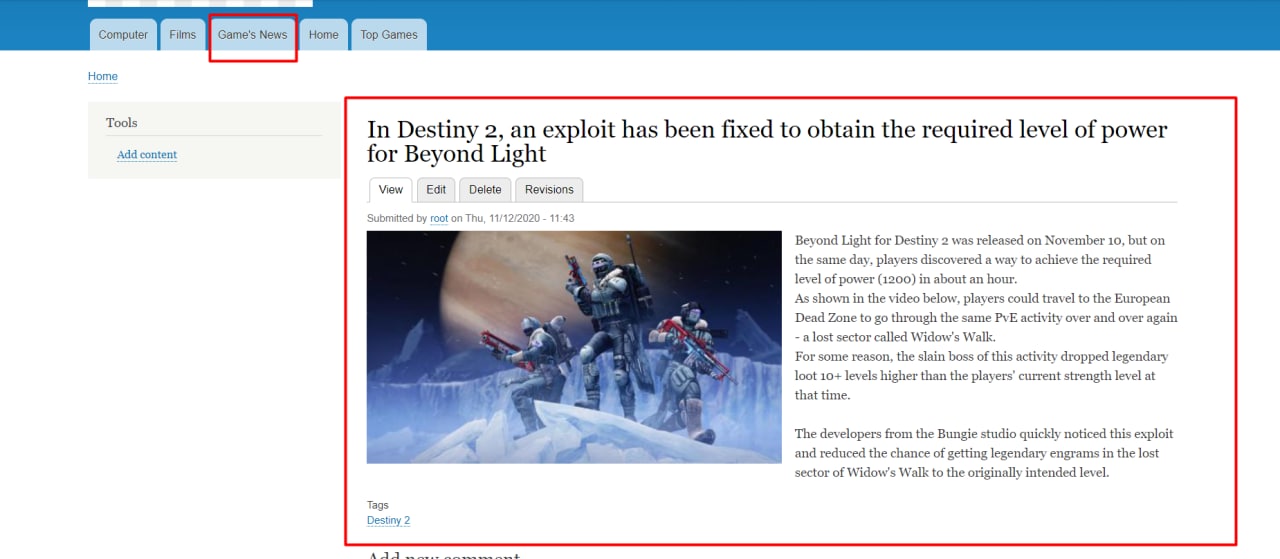Open the Revisions tab
The image size is (1280, 559).
click(549, 190)
